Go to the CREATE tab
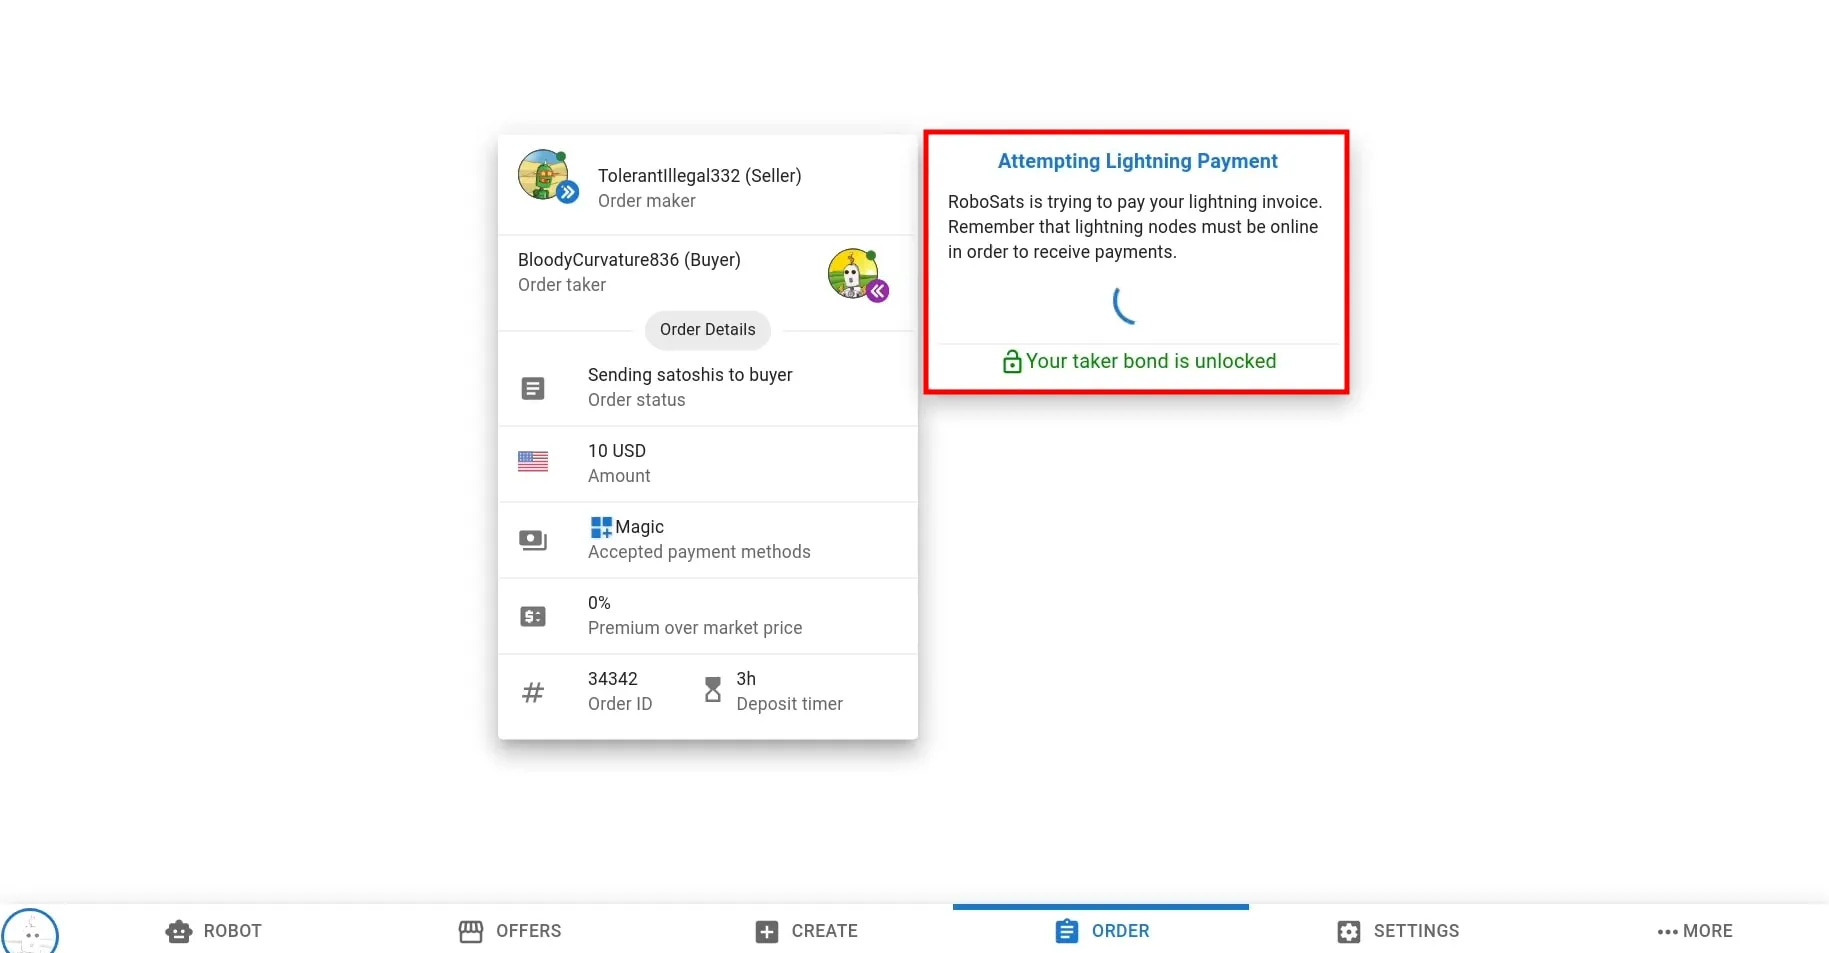Viewport: 1829px width, 953px height. pyautogui.click(x=805, y=931)
